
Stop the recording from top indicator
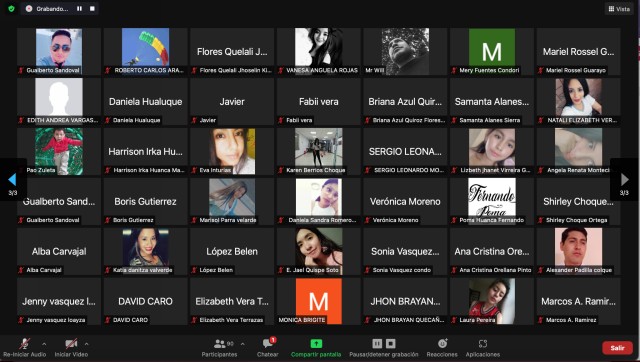click(x=92, y=9)
